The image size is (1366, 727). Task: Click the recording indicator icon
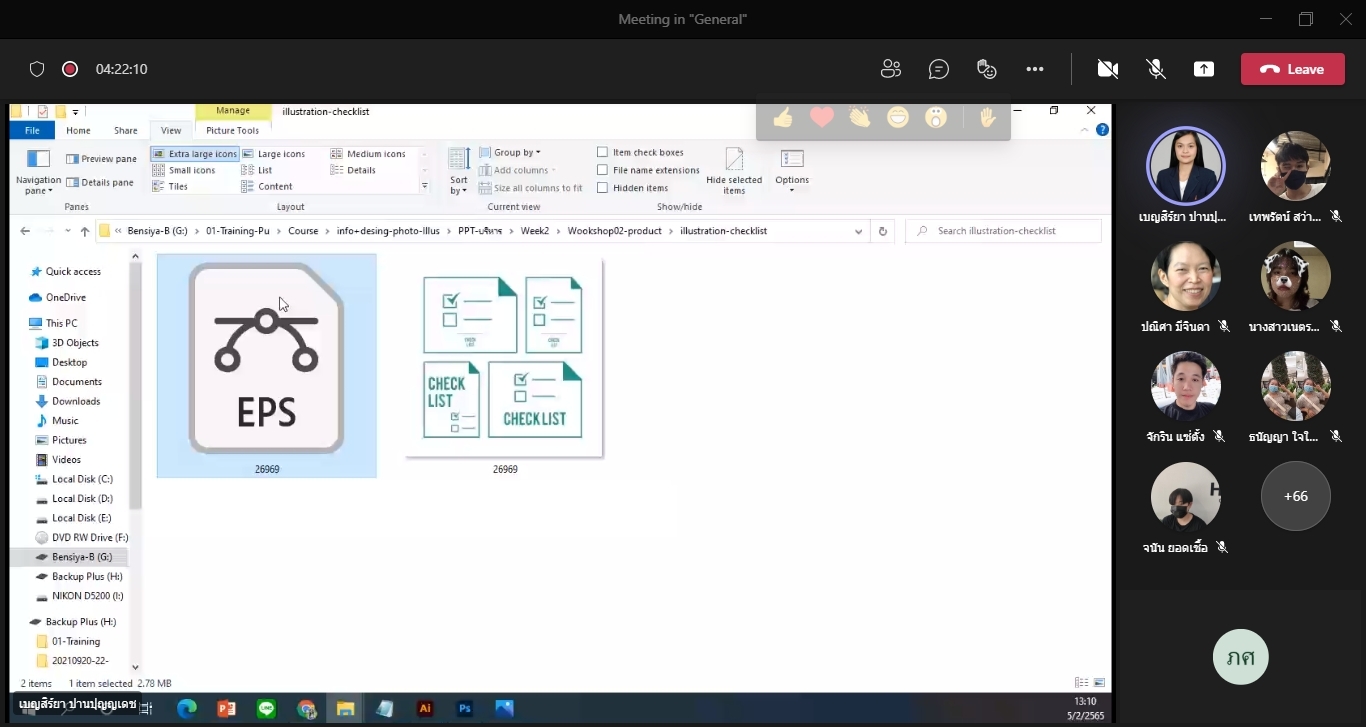[x=70, y=69]
